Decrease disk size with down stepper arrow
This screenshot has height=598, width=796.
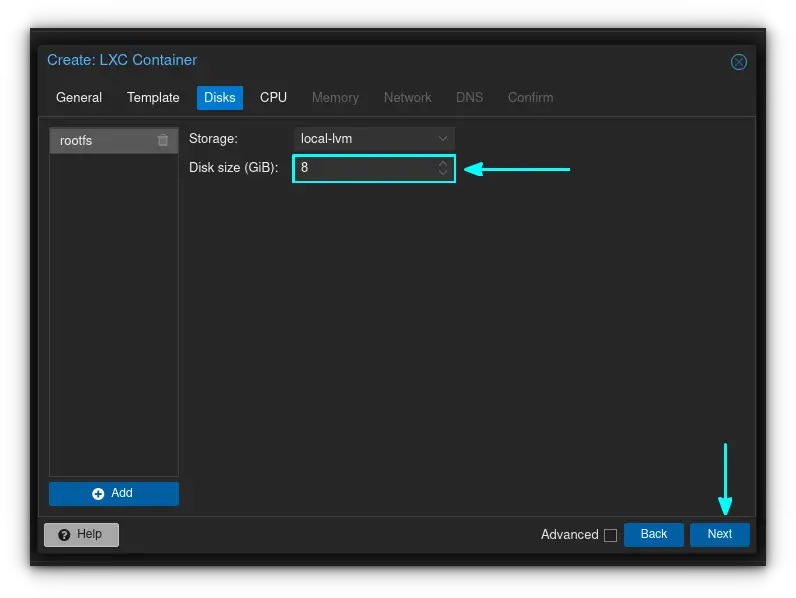(443, 173)
